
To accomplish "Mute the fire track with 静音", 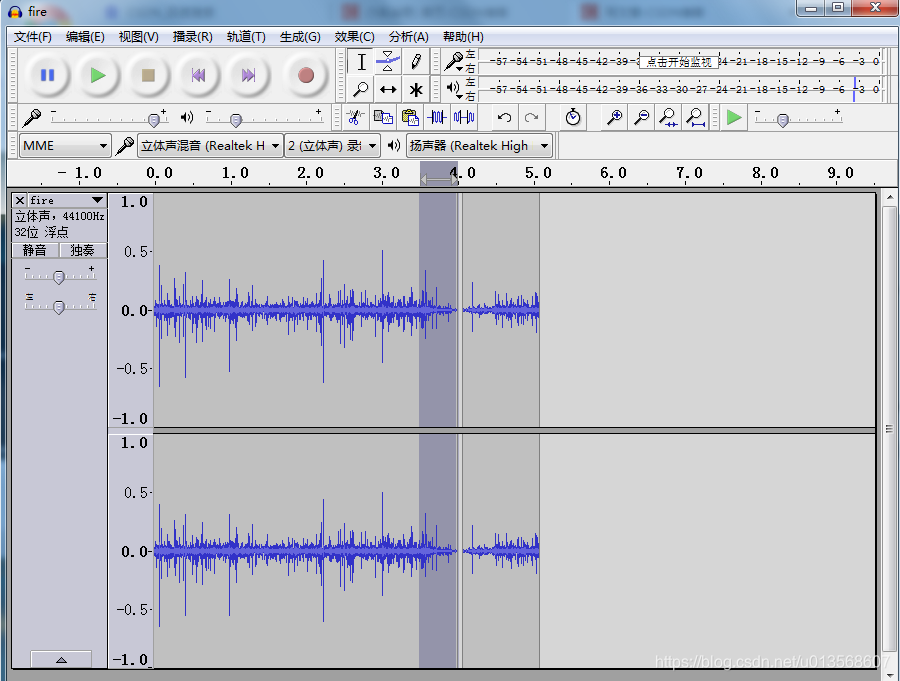I will [x=34, y=250].
